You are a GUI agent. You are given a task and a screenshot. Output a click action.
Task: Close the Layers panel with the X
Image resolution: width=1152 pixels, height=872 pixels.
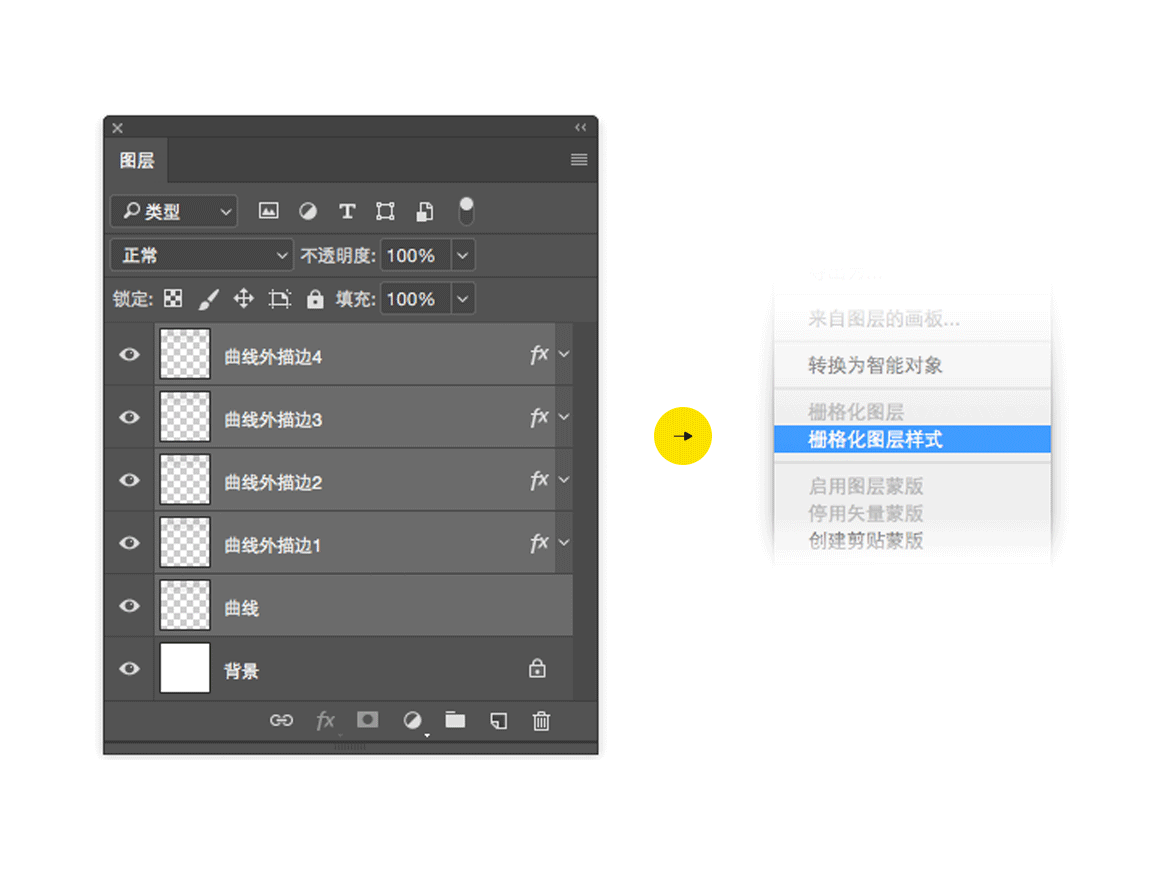pyautogui.click(x=118, y=128)
